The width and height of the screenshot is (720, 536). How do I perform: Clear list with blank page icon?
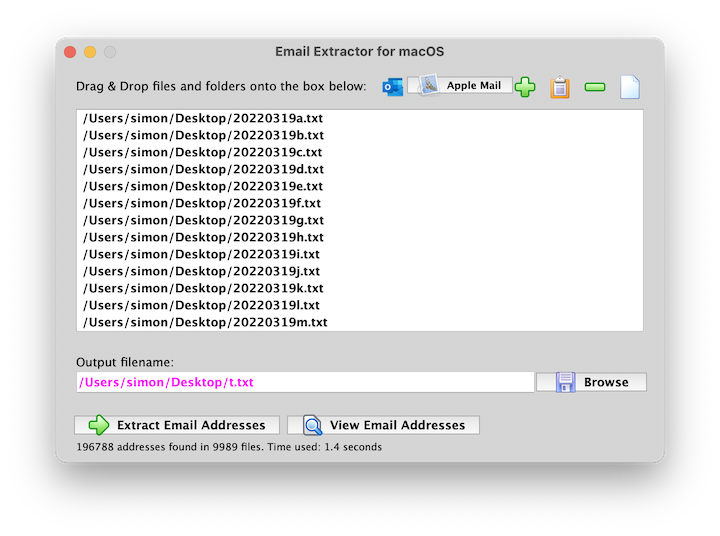(630, 87)
